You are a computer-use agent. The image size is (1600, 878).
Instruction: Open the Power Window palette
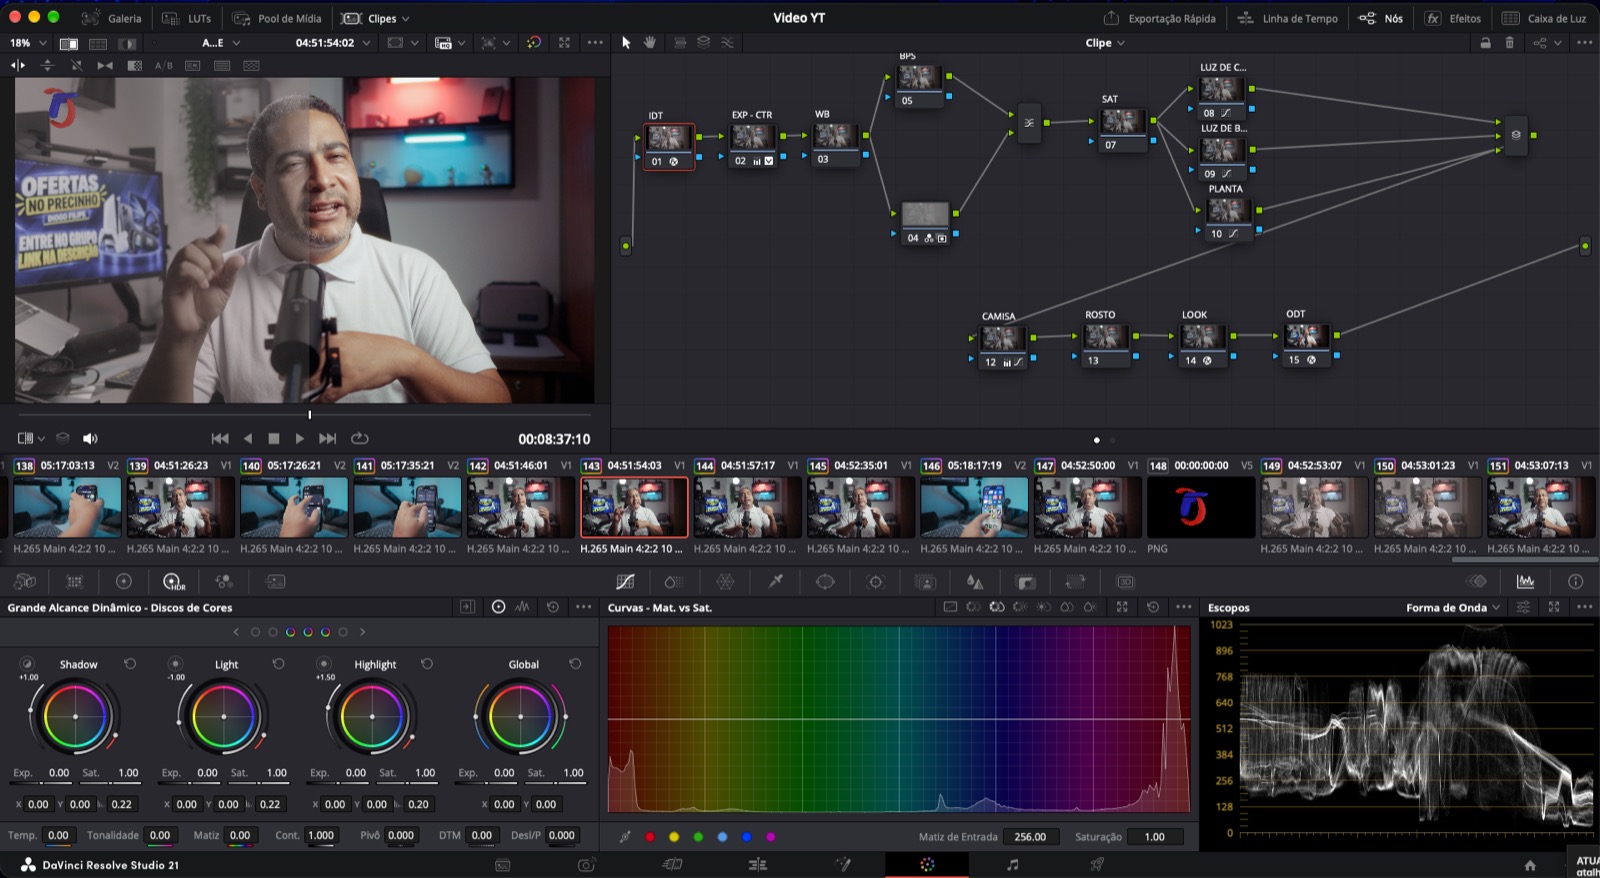825,582
